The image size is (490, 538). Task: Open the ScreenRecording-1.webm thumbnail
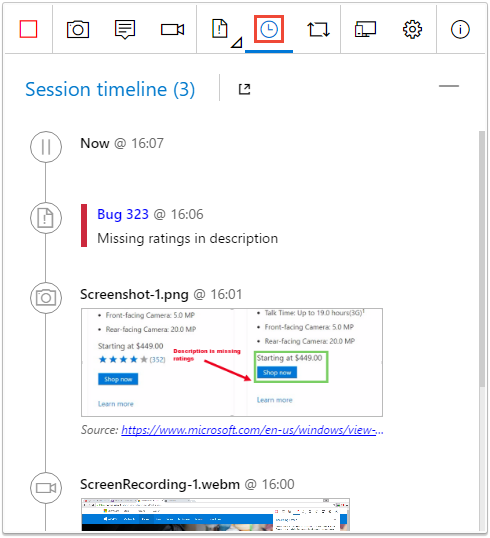[215, 515]
